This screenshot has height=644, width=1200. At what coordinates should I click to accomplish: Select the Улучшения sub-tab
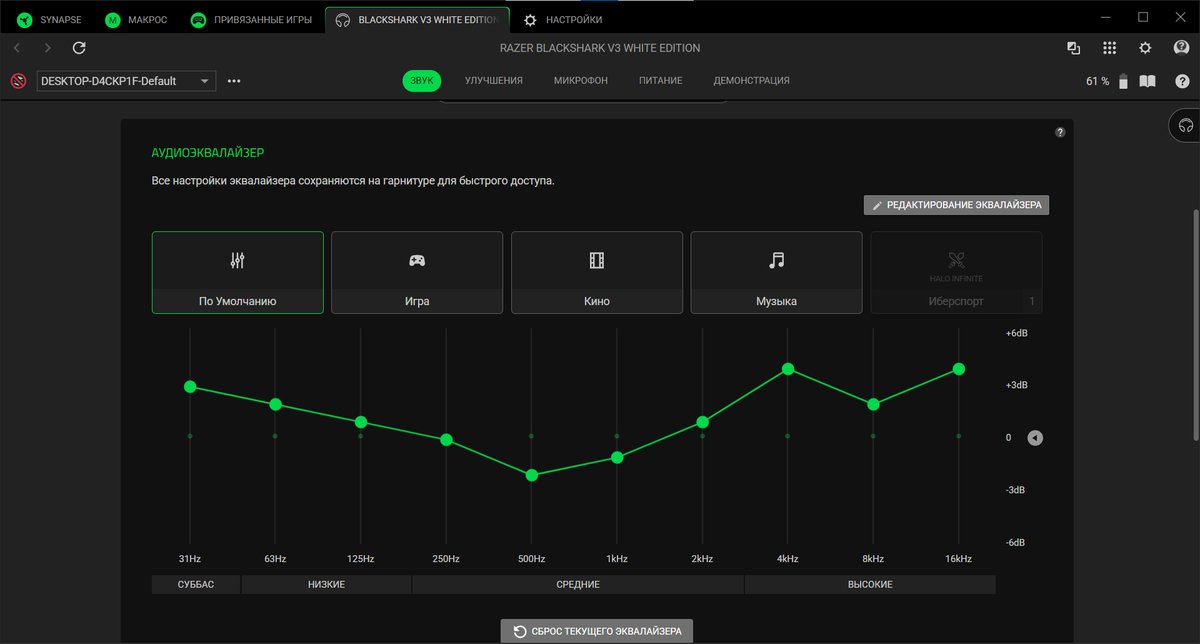pos(494,81)
